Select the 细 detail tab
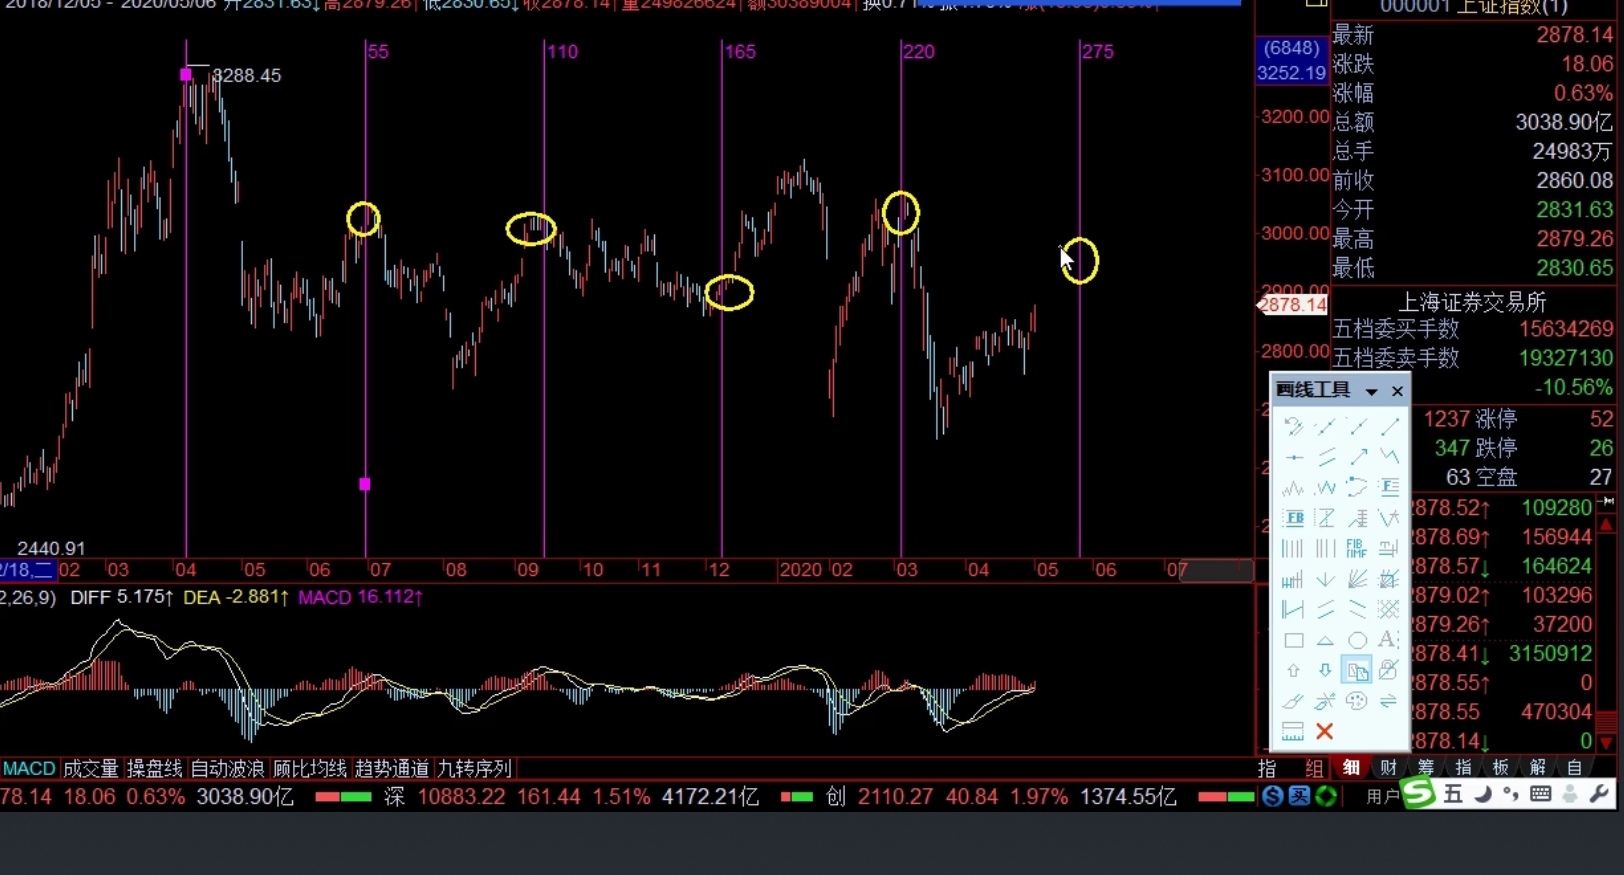 click(x=1351, y=767)
